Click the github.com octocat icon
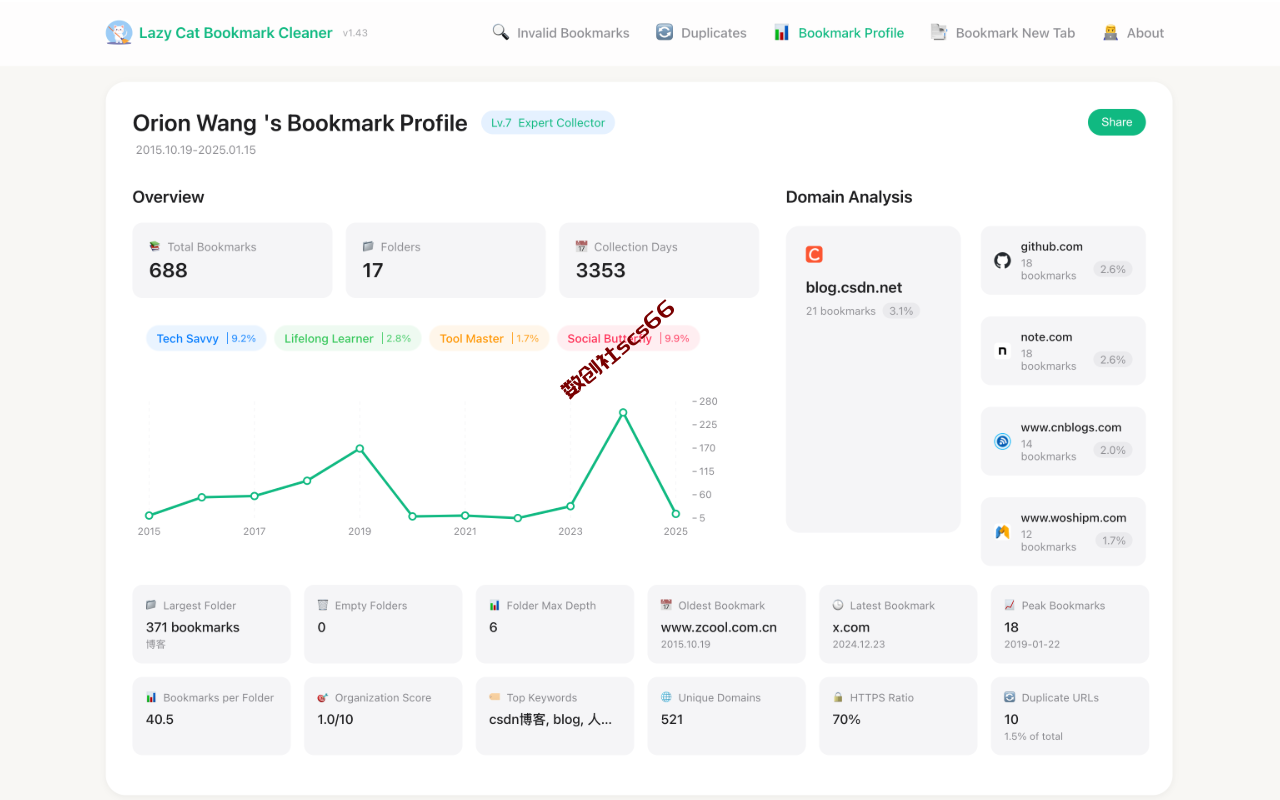1280x800 pixels. 1002,260
